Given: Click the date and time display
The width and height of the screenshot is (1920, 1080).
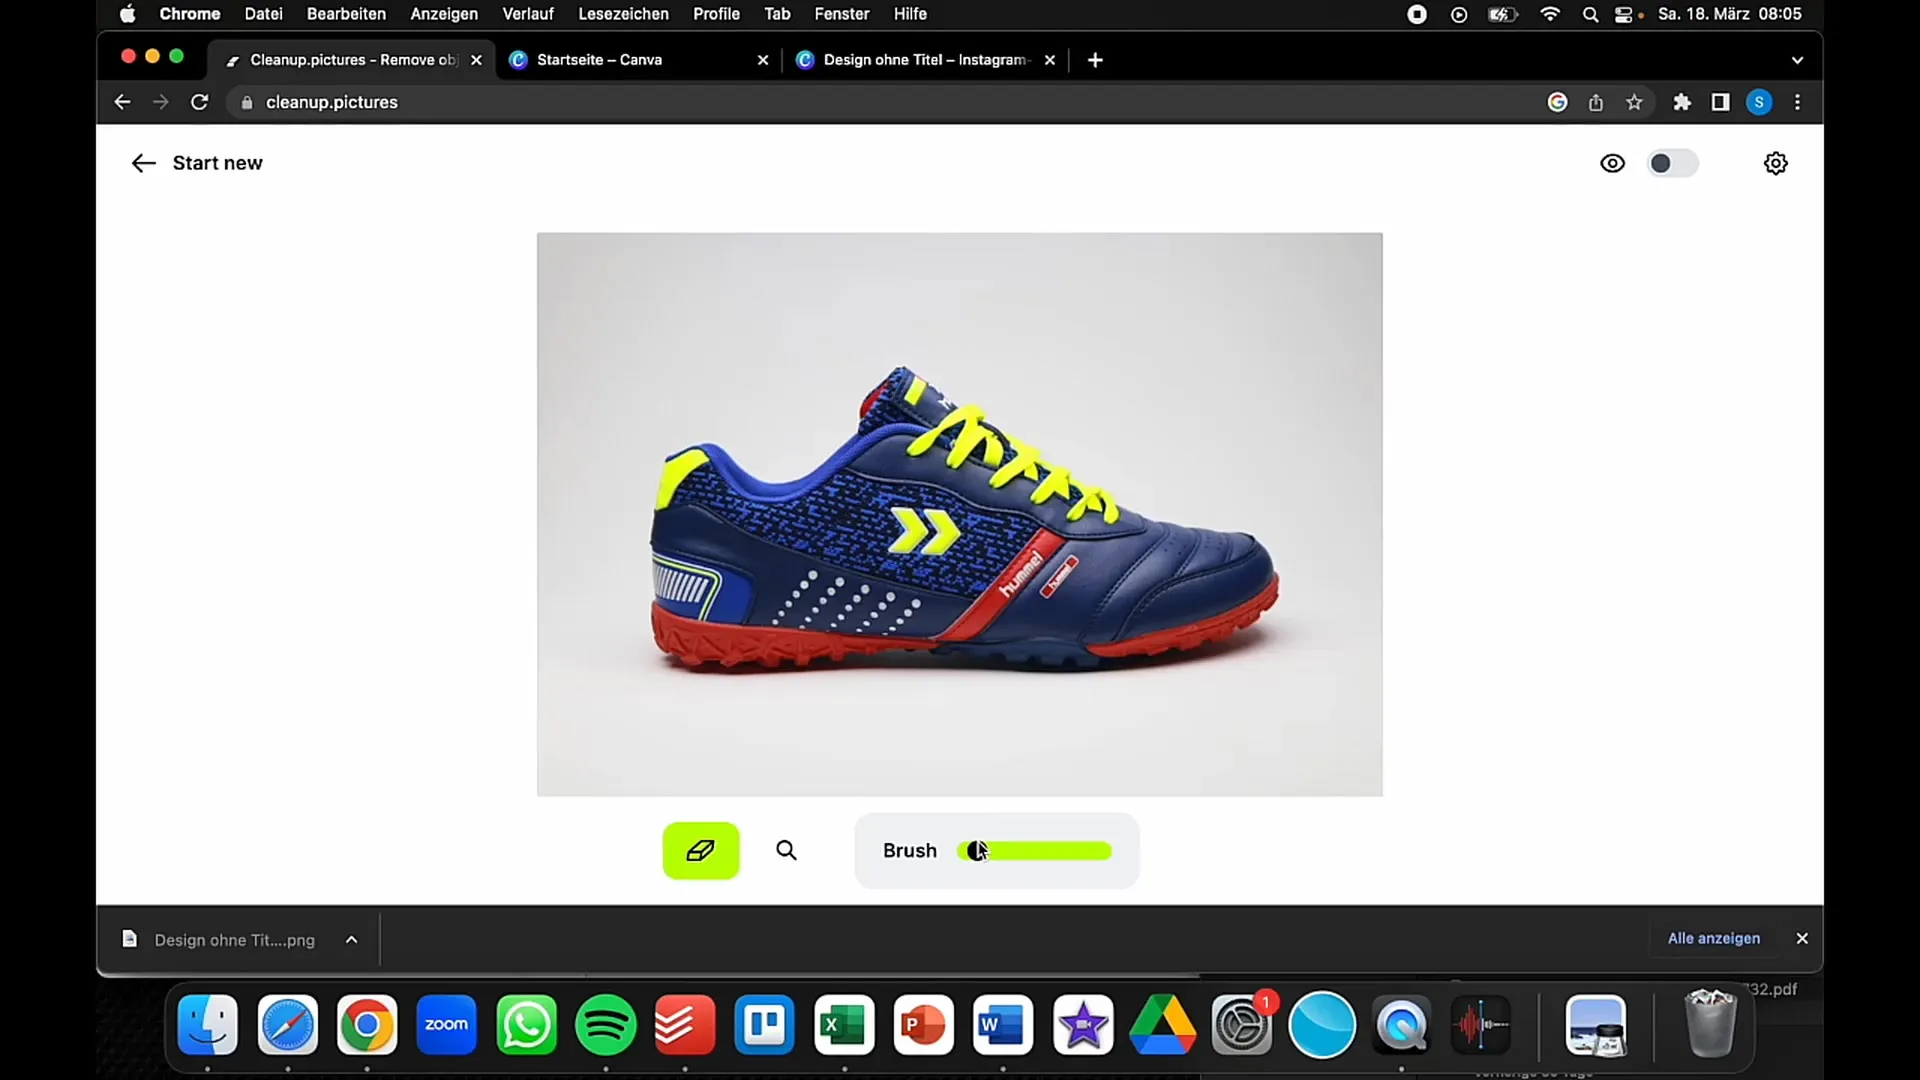Looking at the screenshot, I should 1730,14.
